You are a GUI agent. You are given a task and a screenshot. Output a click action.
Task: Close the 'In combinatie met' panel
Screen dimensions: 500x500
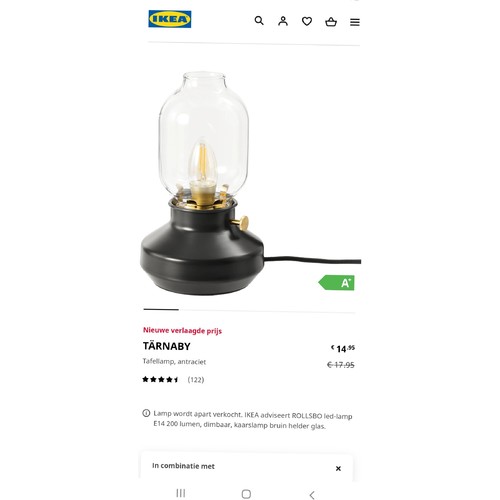(338, 468)
